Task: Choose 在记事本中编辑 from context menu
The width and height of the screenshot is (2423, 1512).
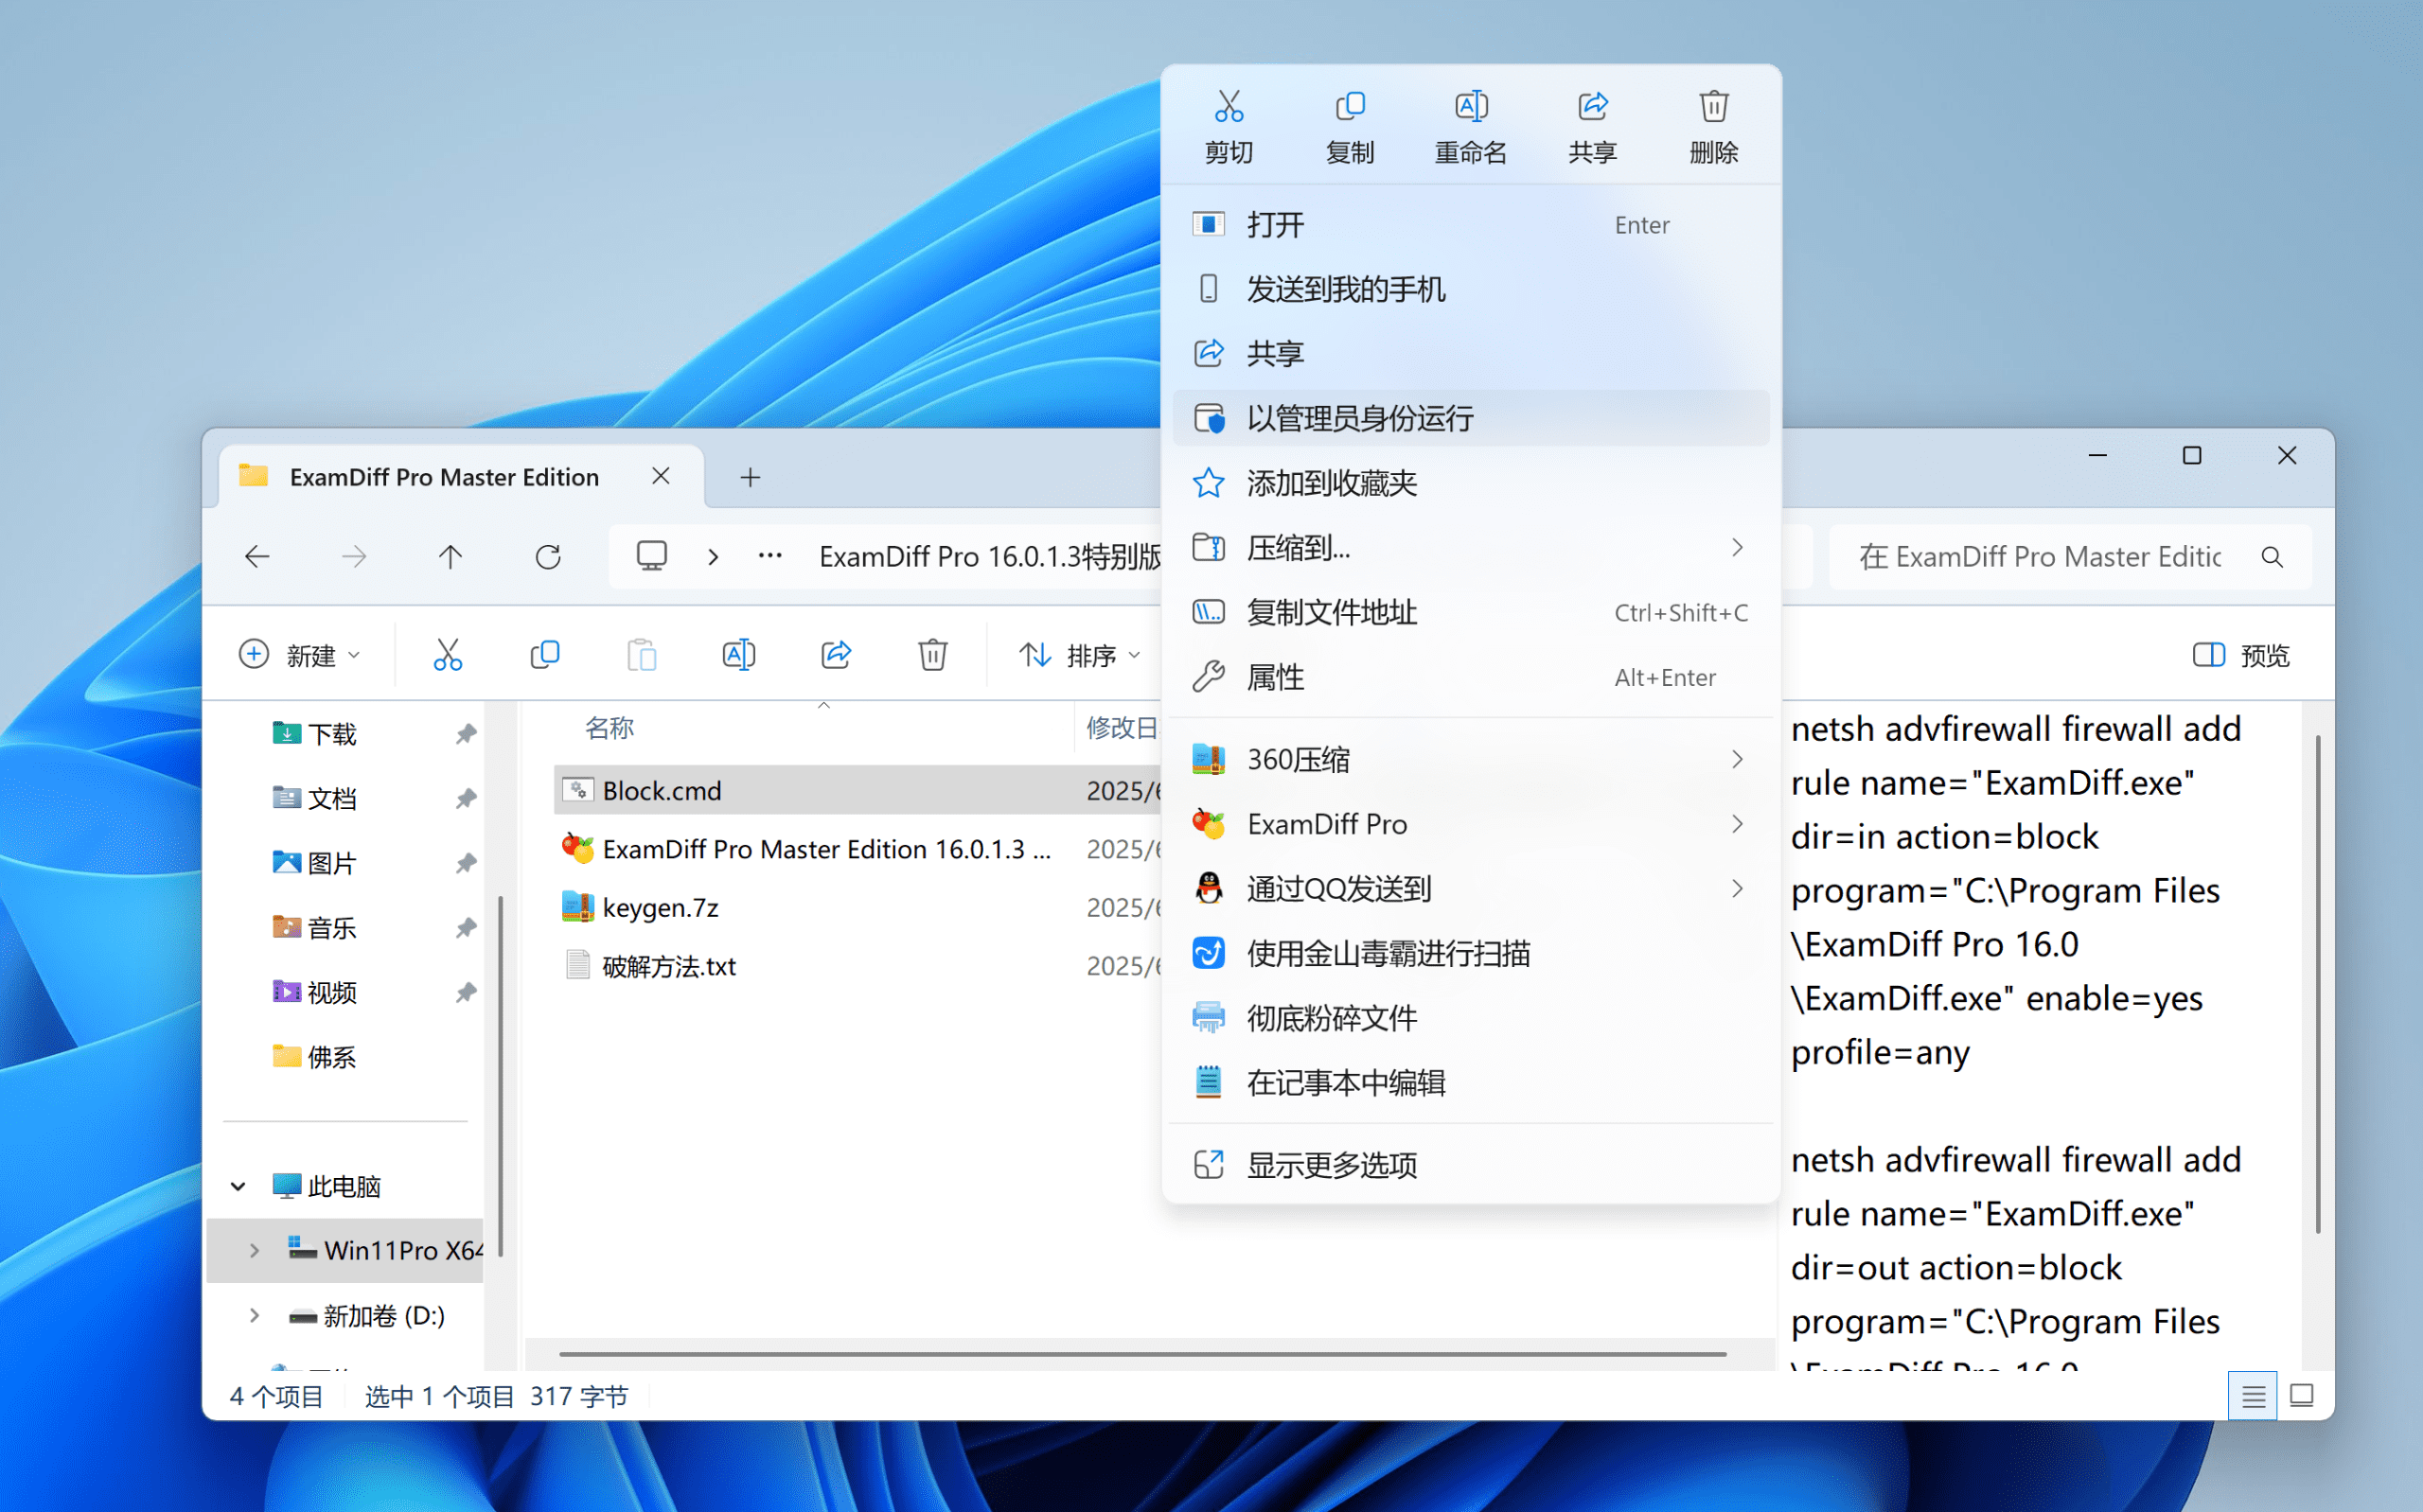Action: (x=1346, y=1083)
